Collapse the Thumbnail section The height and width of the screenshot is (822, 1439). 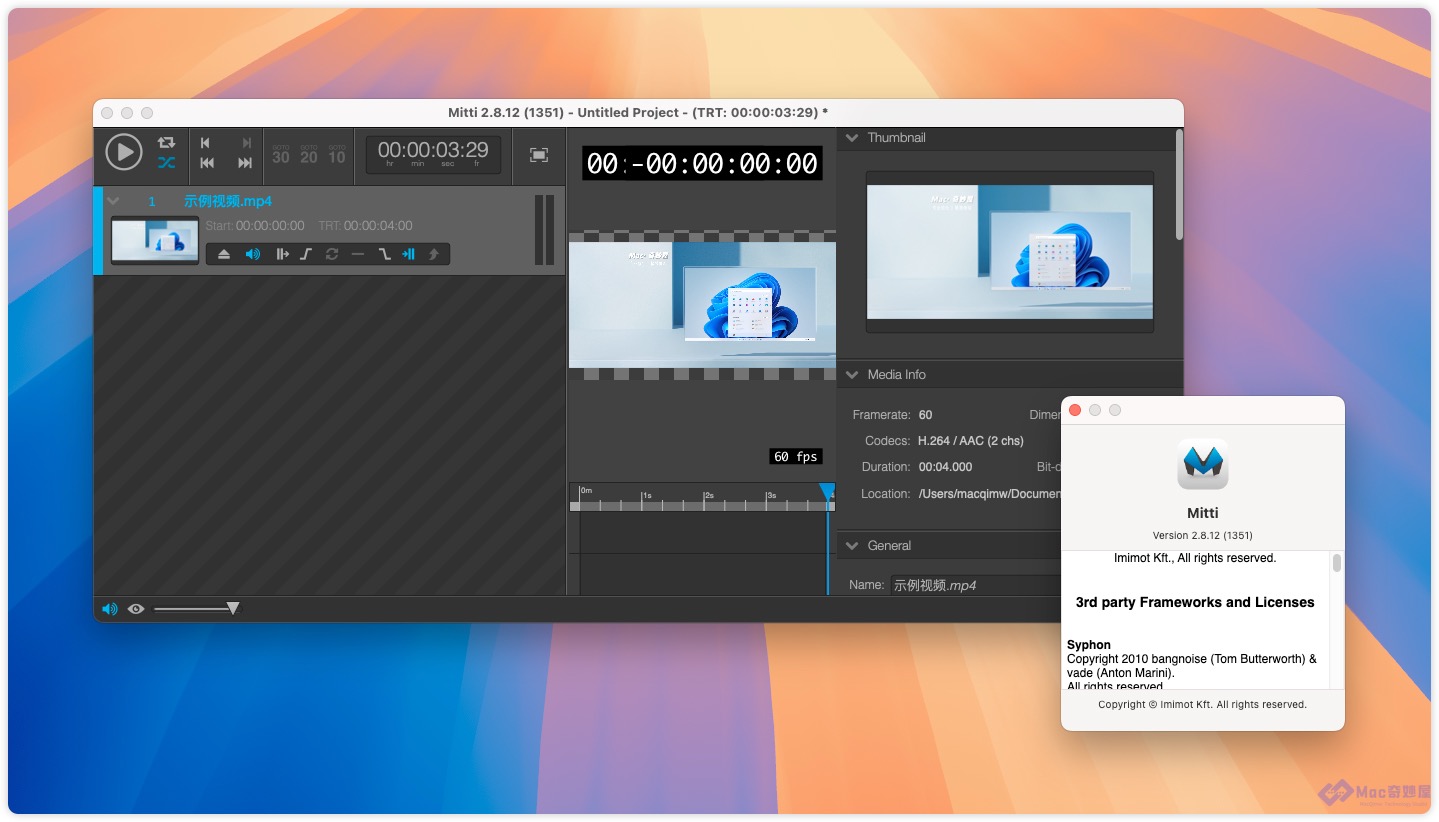(x=852, y=138)
